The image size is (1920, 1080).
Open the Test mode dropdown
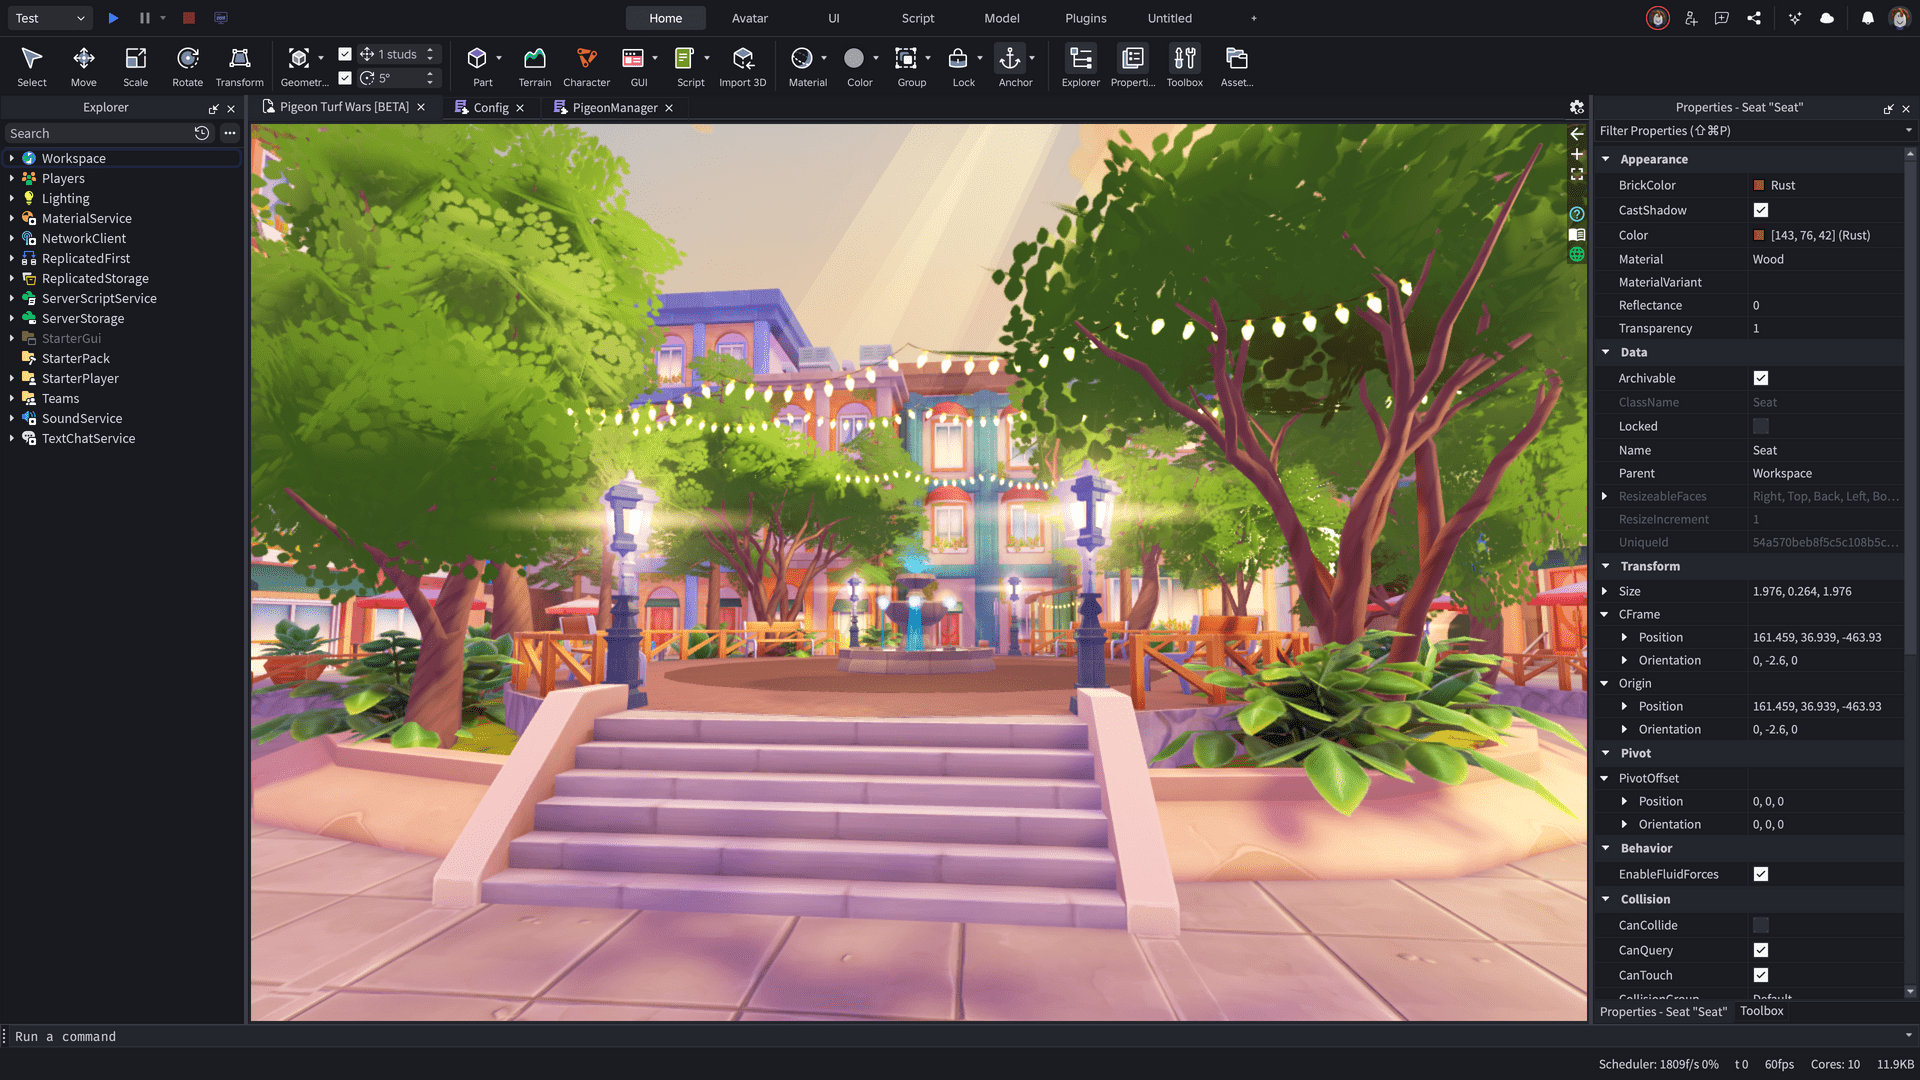[50, 18]
